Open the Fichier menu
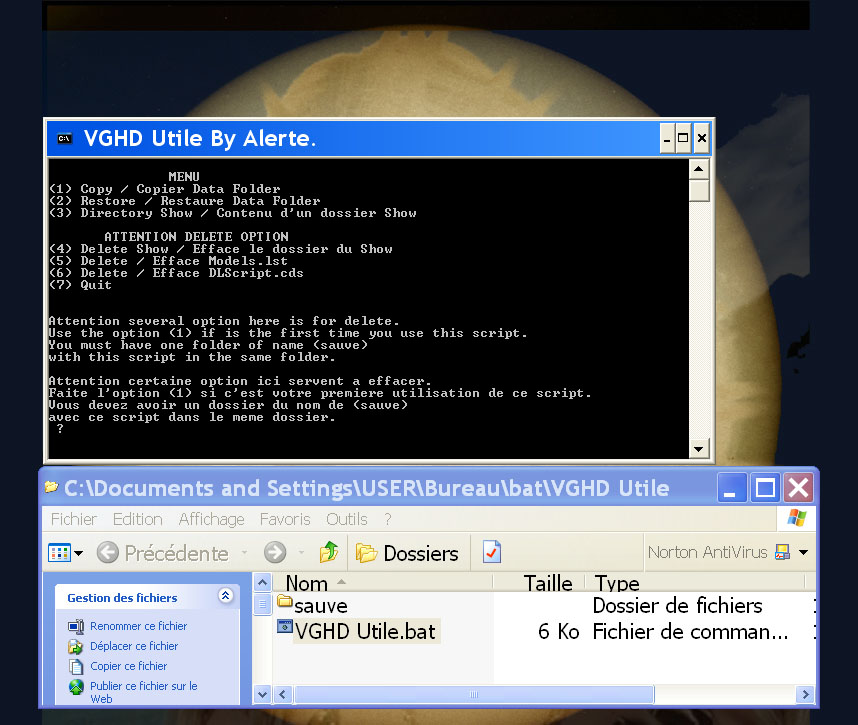The image size is (858, 725). click(x=74, y=519)
